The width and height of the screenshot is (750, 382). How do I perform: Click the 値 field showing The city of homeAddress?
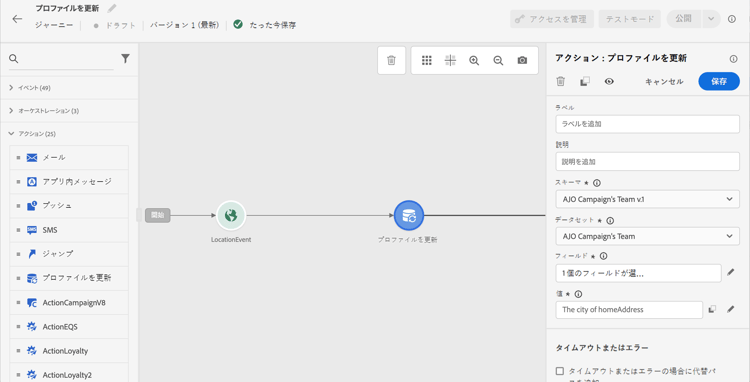(629, 310)
